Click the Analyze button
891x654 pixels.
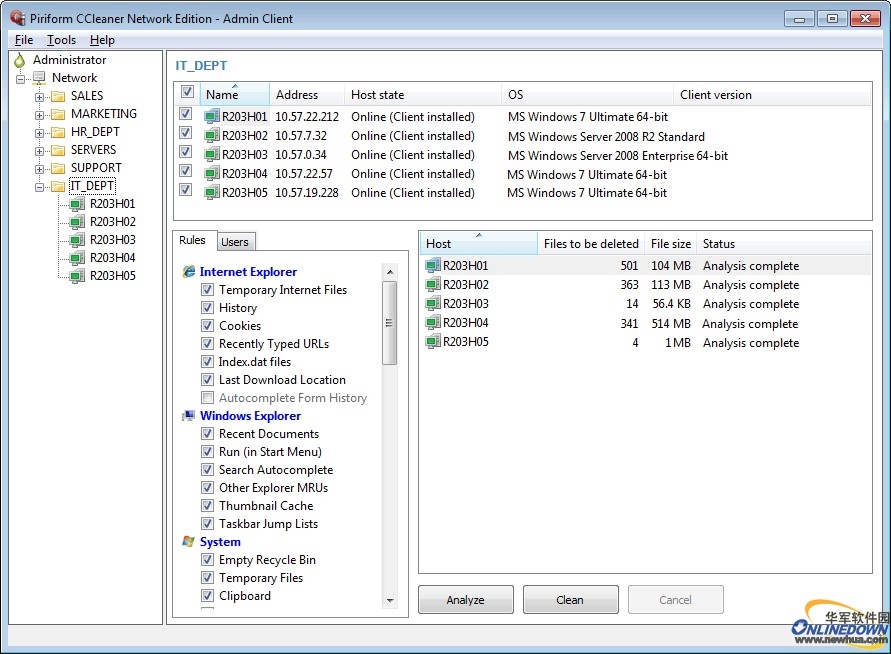[x=465, y=600]
